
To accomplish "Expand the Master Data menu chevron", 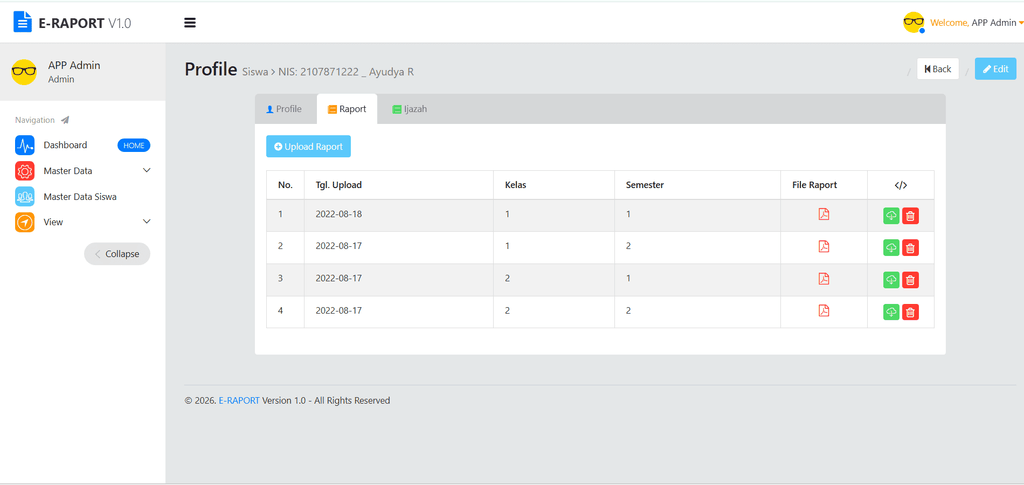I will (x=146, y=170).
